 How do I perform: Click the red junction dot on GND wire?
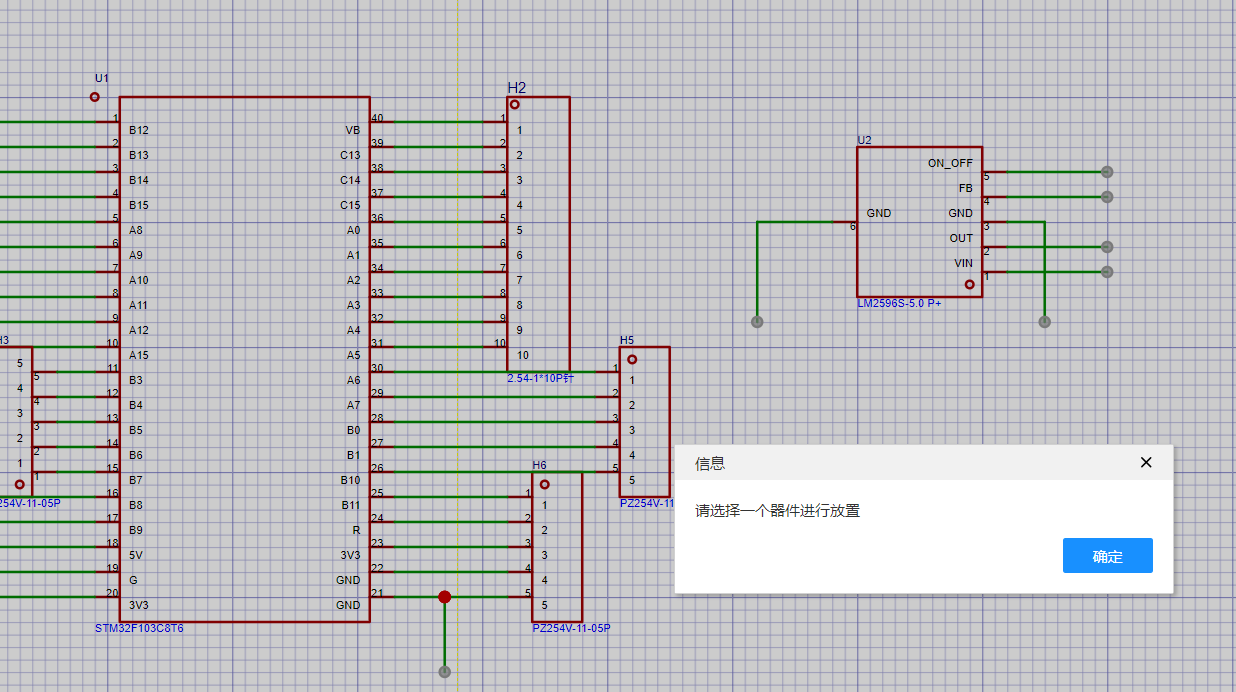tap(445, 597)
